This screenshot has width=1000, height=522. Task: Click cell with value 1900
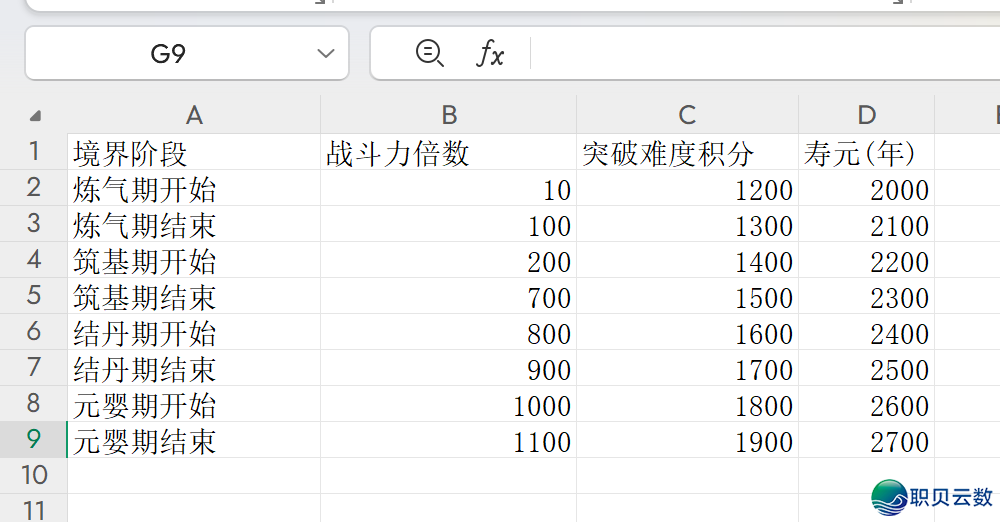[687, 440]
